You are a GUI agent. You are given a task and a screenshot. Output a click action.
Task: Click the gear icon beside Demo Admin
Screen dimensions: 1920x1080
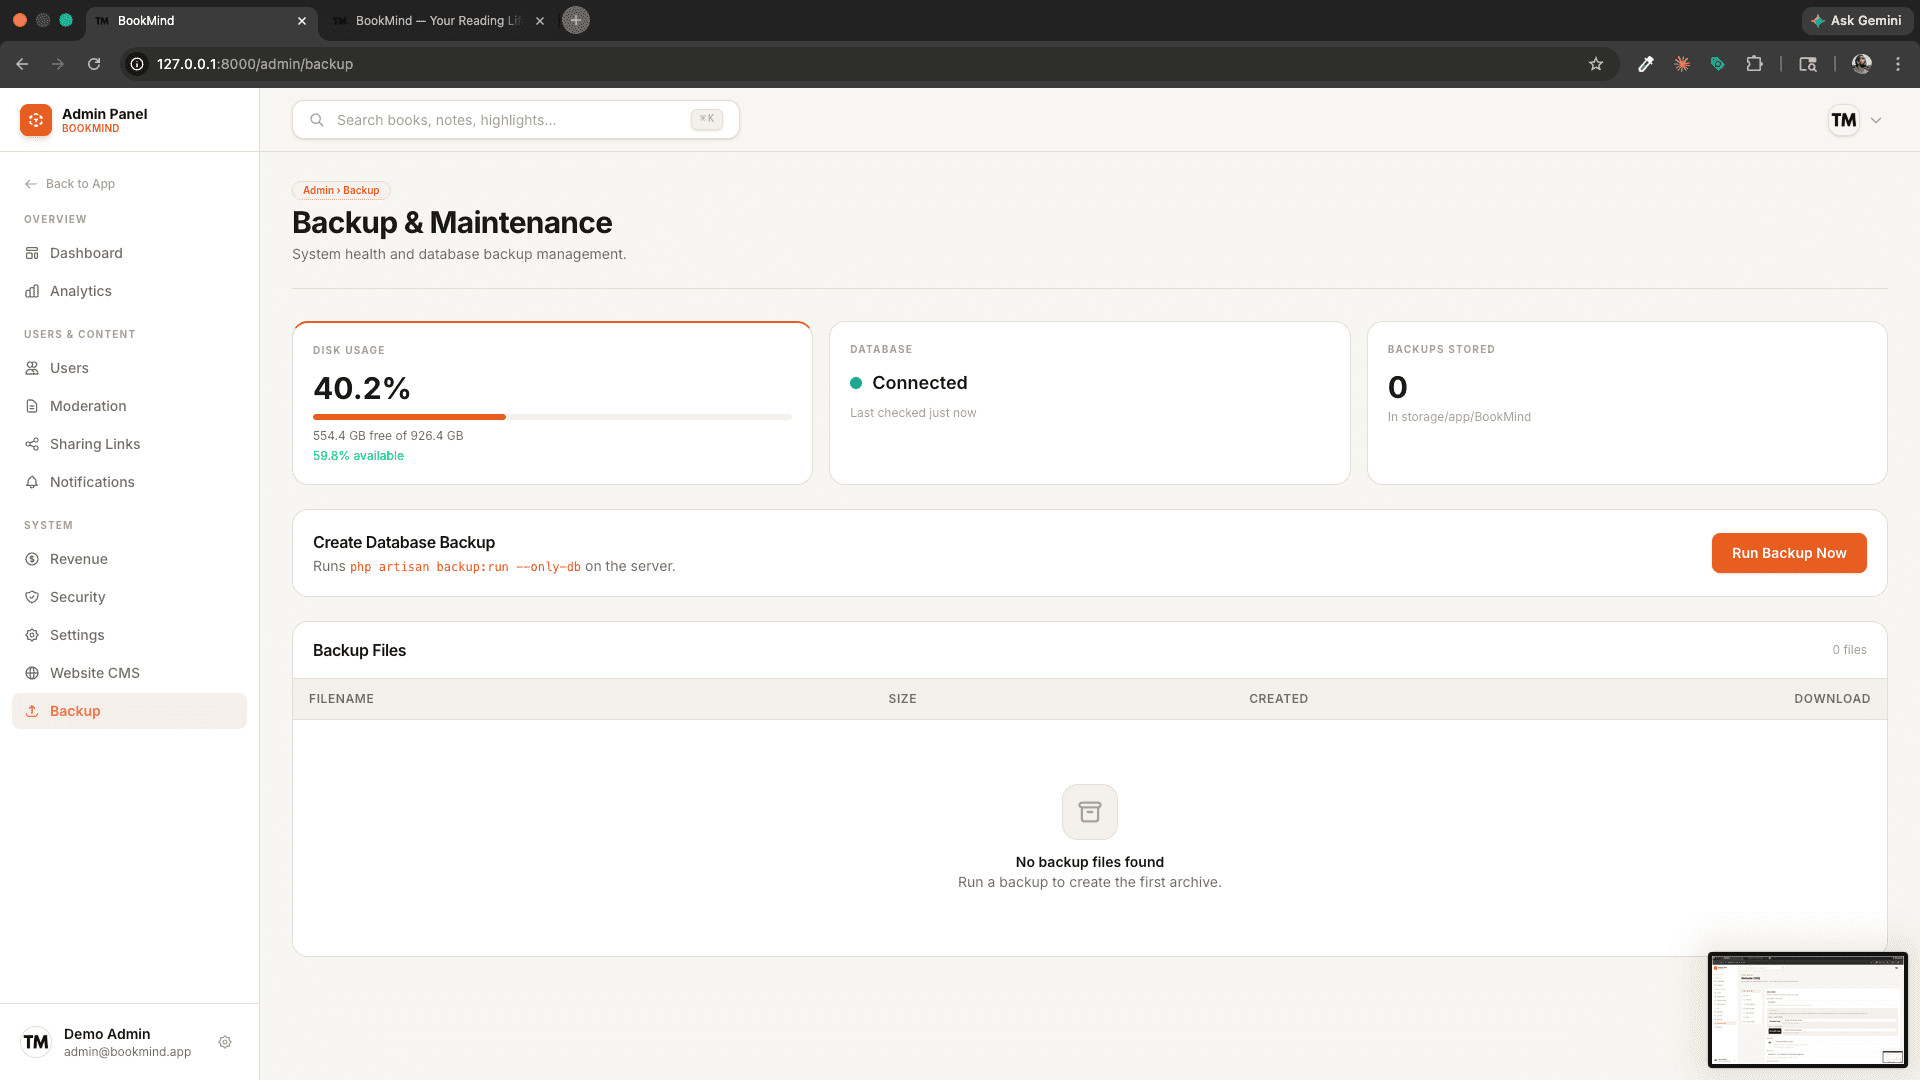pyautogui.click(x=225, y=1042)
